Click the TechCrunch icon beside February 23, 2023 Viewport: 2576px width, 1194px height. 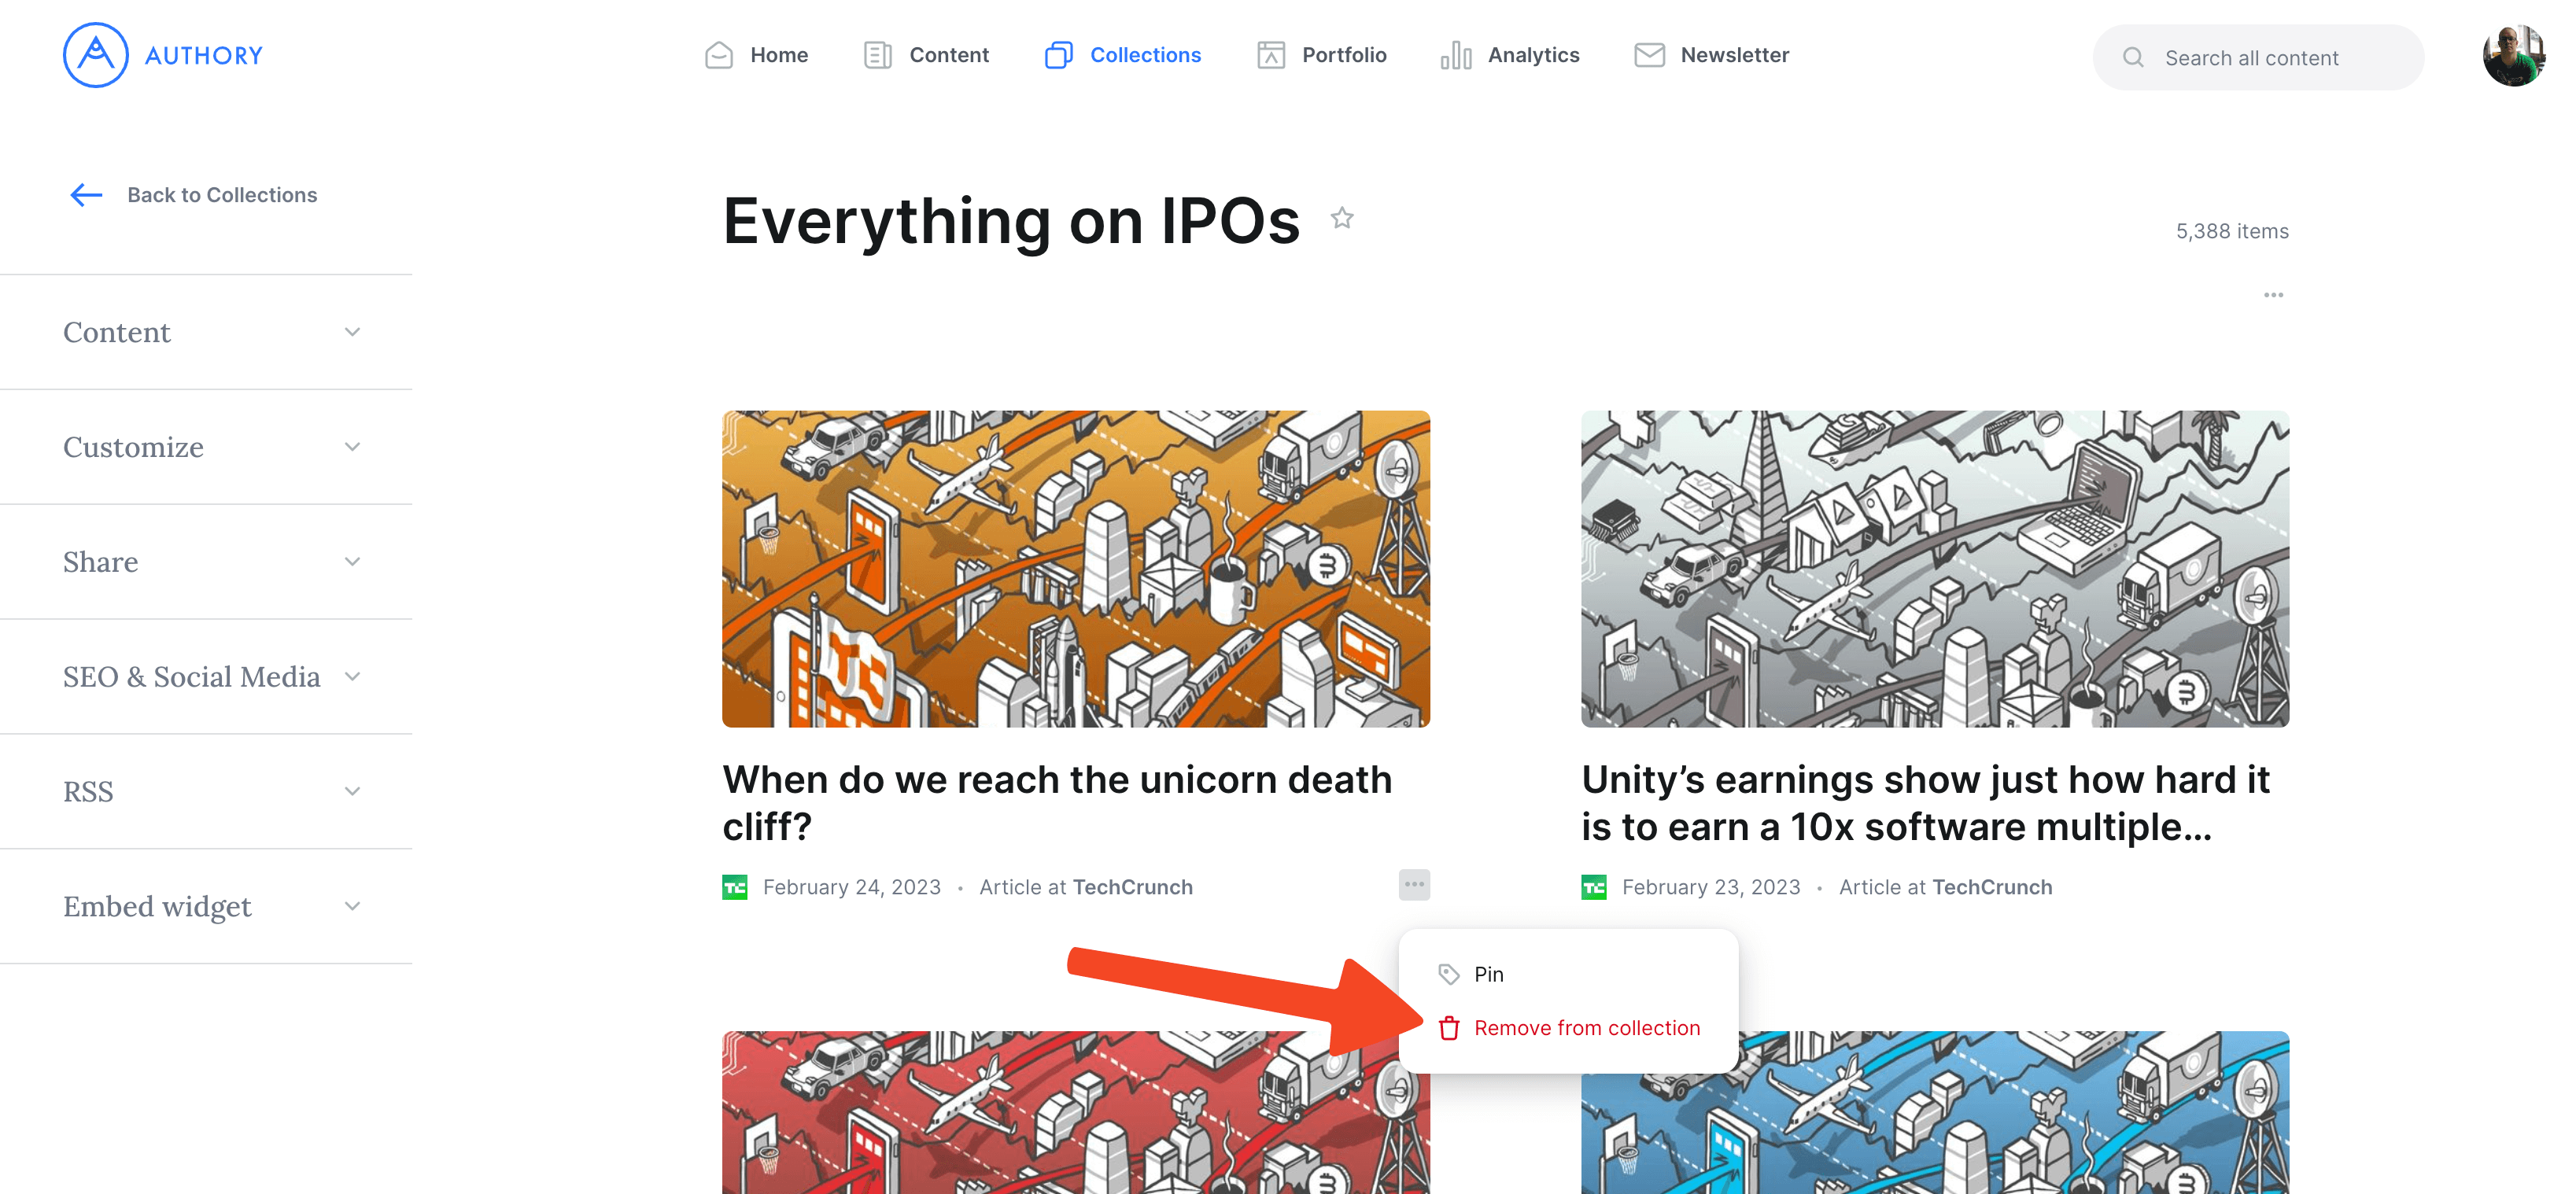(x=1594, y=888)
